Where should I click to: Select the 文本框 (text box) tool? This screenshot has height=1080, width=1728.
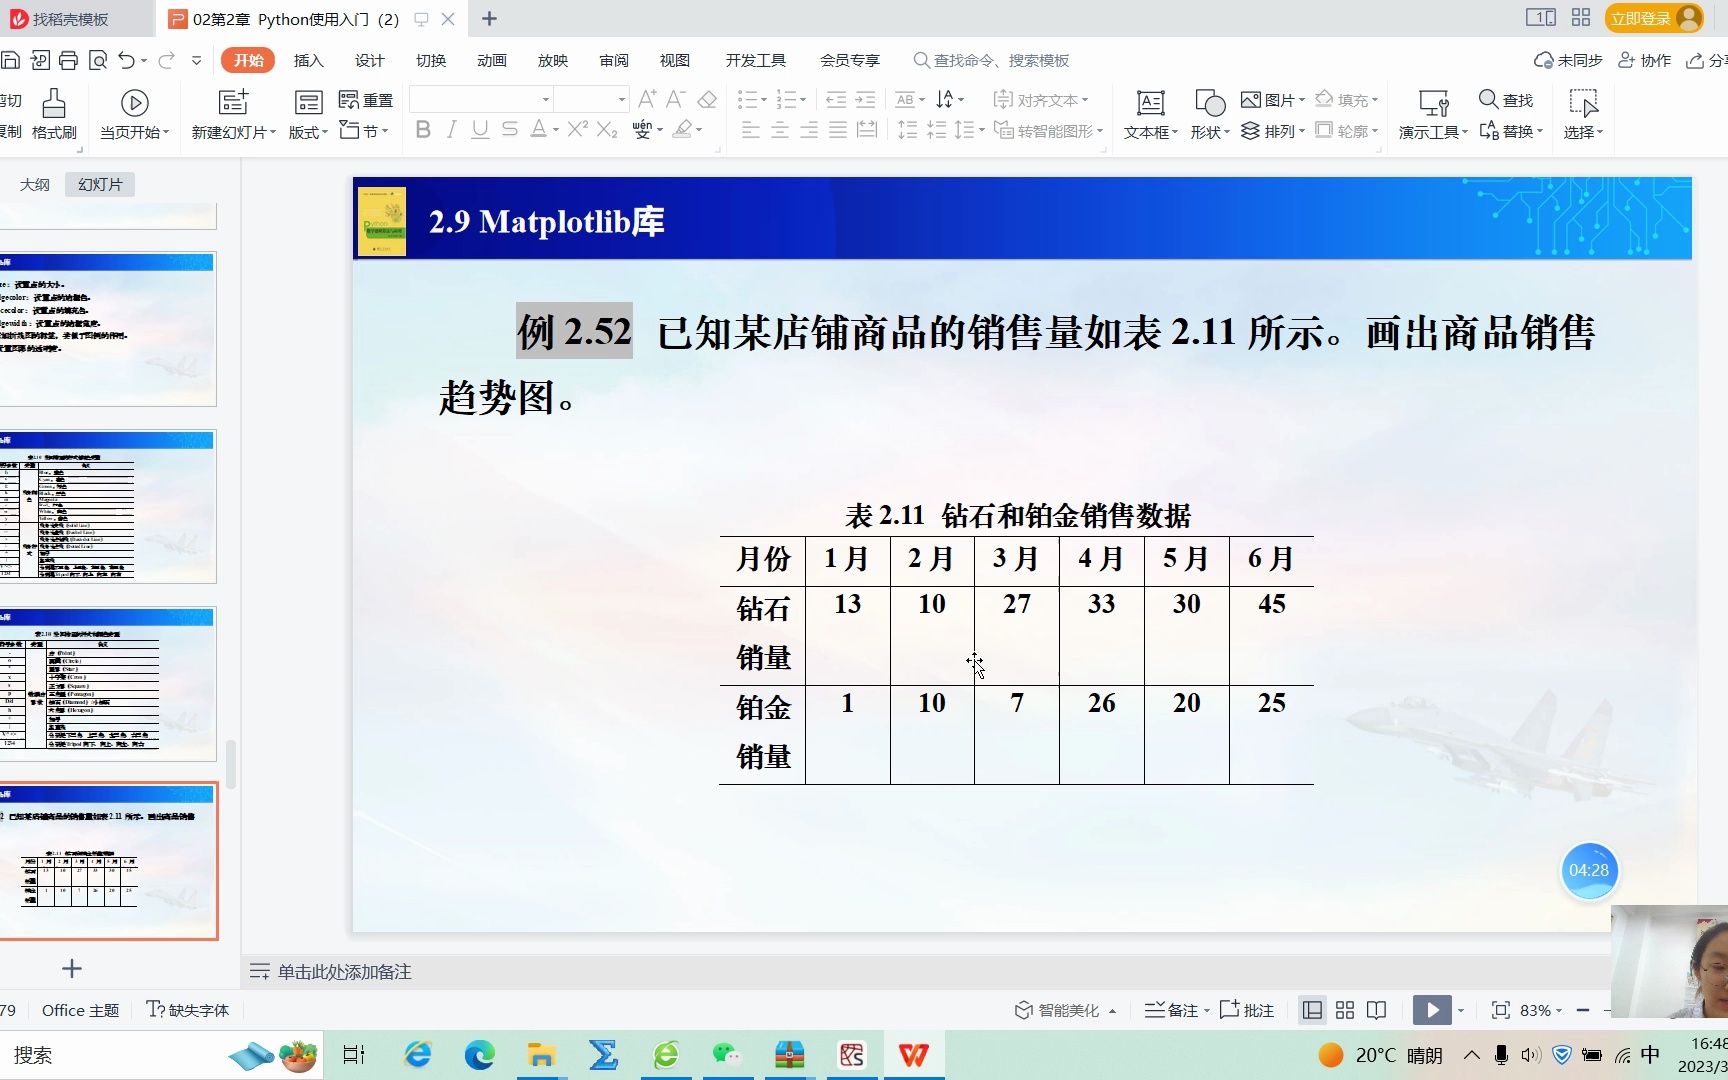pos(1149,113)
